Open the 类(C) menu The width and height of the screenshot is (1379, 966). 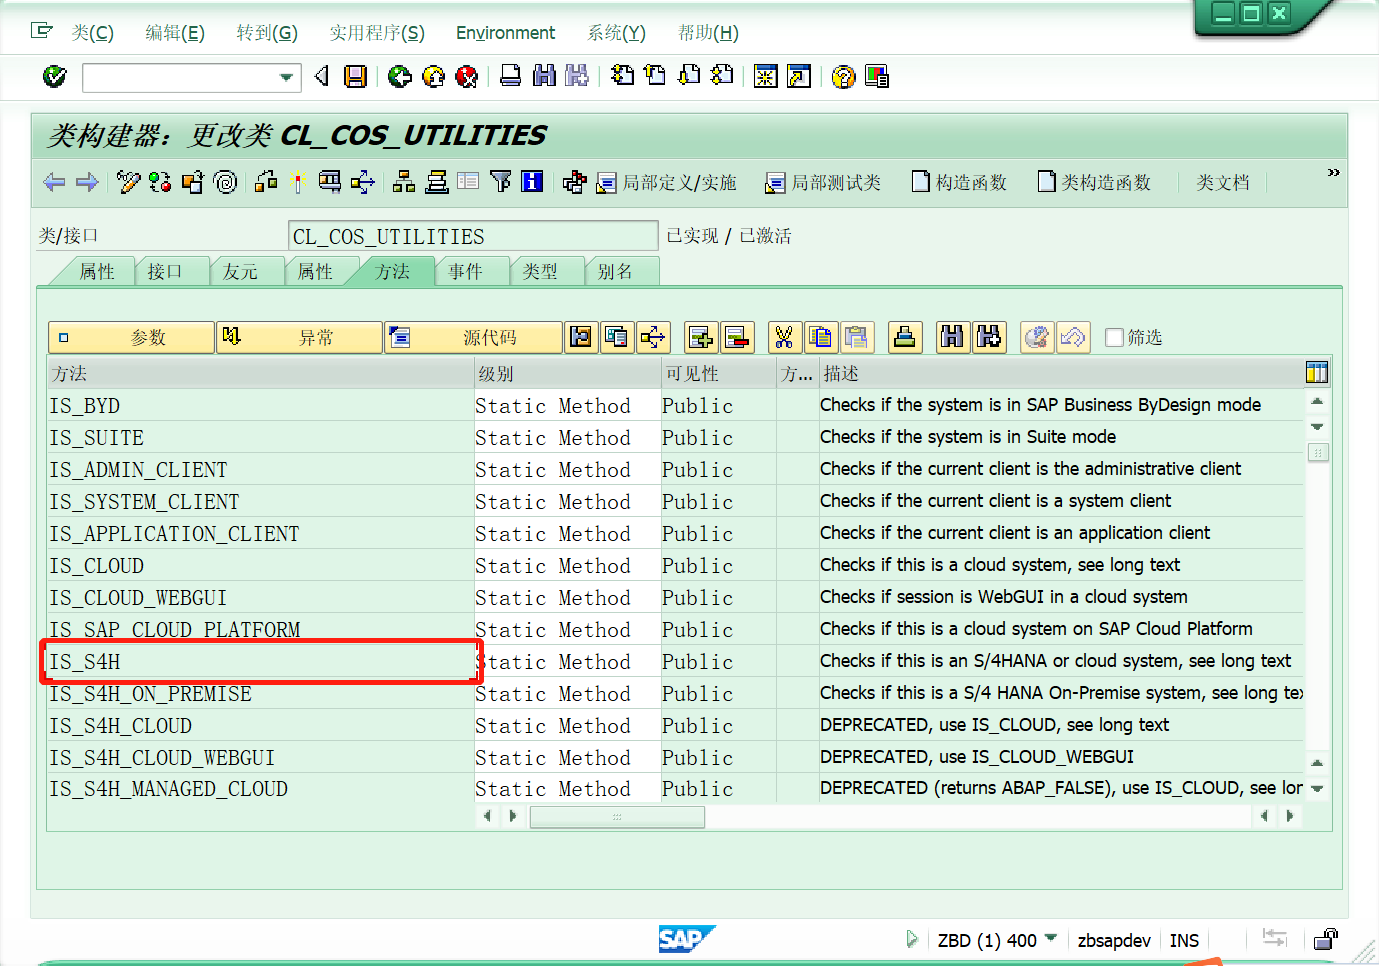(x=92, y=33)
